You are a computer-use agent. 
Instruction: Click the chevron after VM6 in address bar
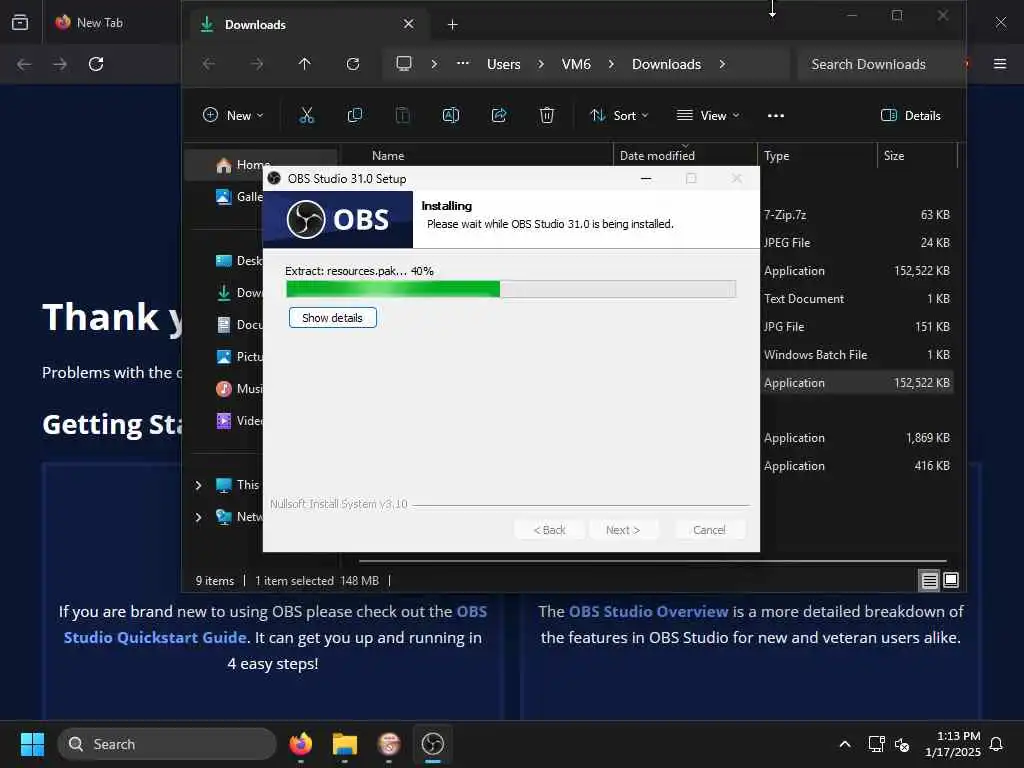point(611,64)
